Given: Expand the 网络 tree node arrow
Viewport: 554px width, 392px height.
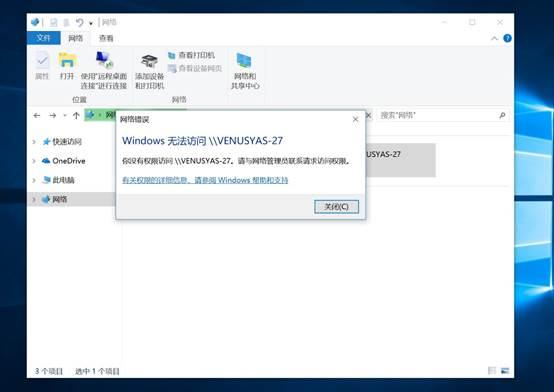Looking at the screenshot, I should click(x=34, y=199).
